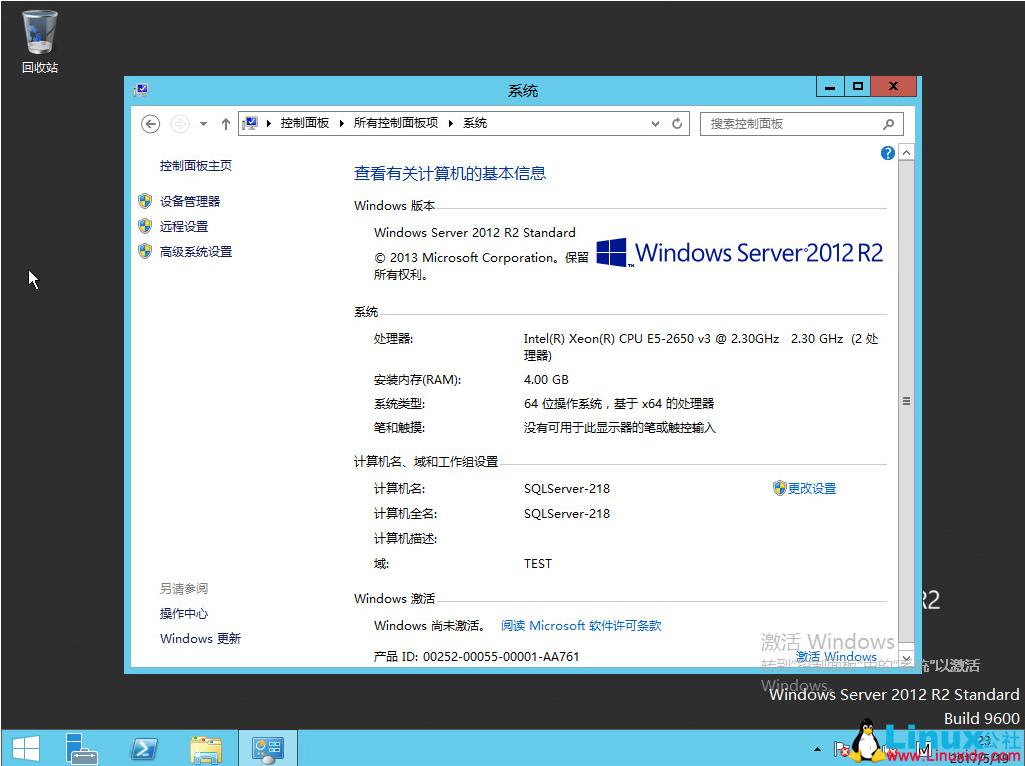Show hidden icons in the system tray
This screenshot has height=766, width=1025.
click(817, 748)
